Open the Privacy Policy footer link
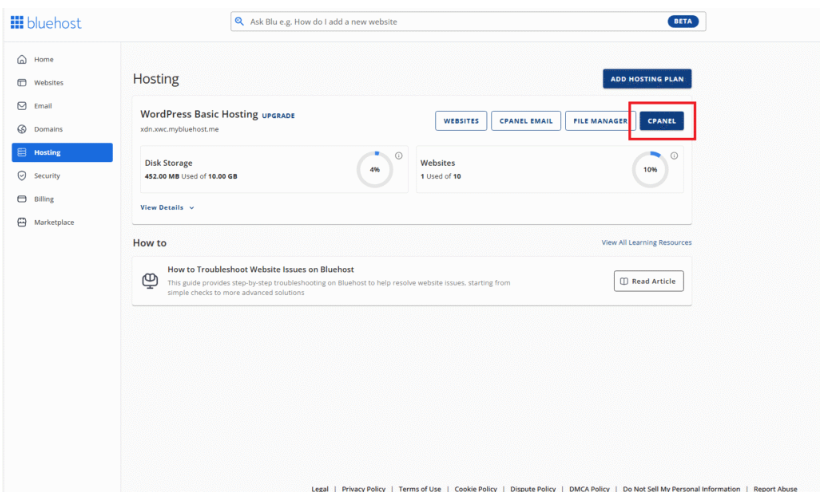Image resolution: width=823 pixels, height=496 pixels. point(363,489)
